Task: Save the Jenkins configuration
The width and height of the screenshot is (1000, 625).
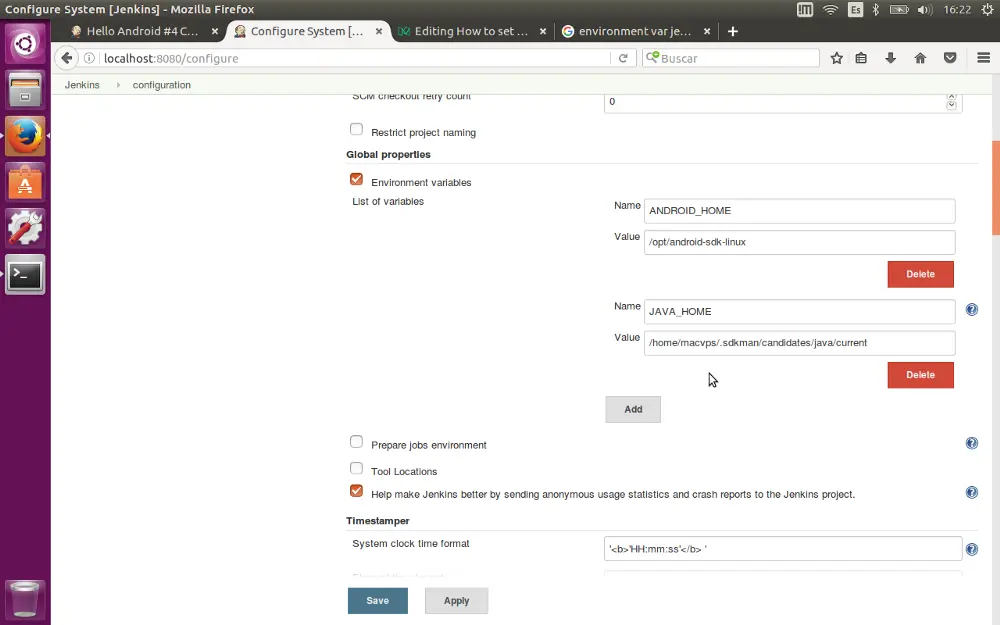Action: (x=378, y=601)
